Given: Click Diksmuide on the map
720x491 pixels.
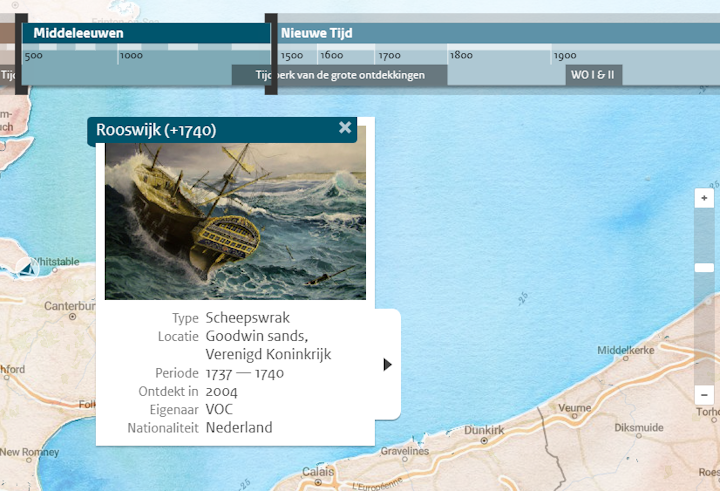Looking at the screenshot, I should [x=639, y=428].
